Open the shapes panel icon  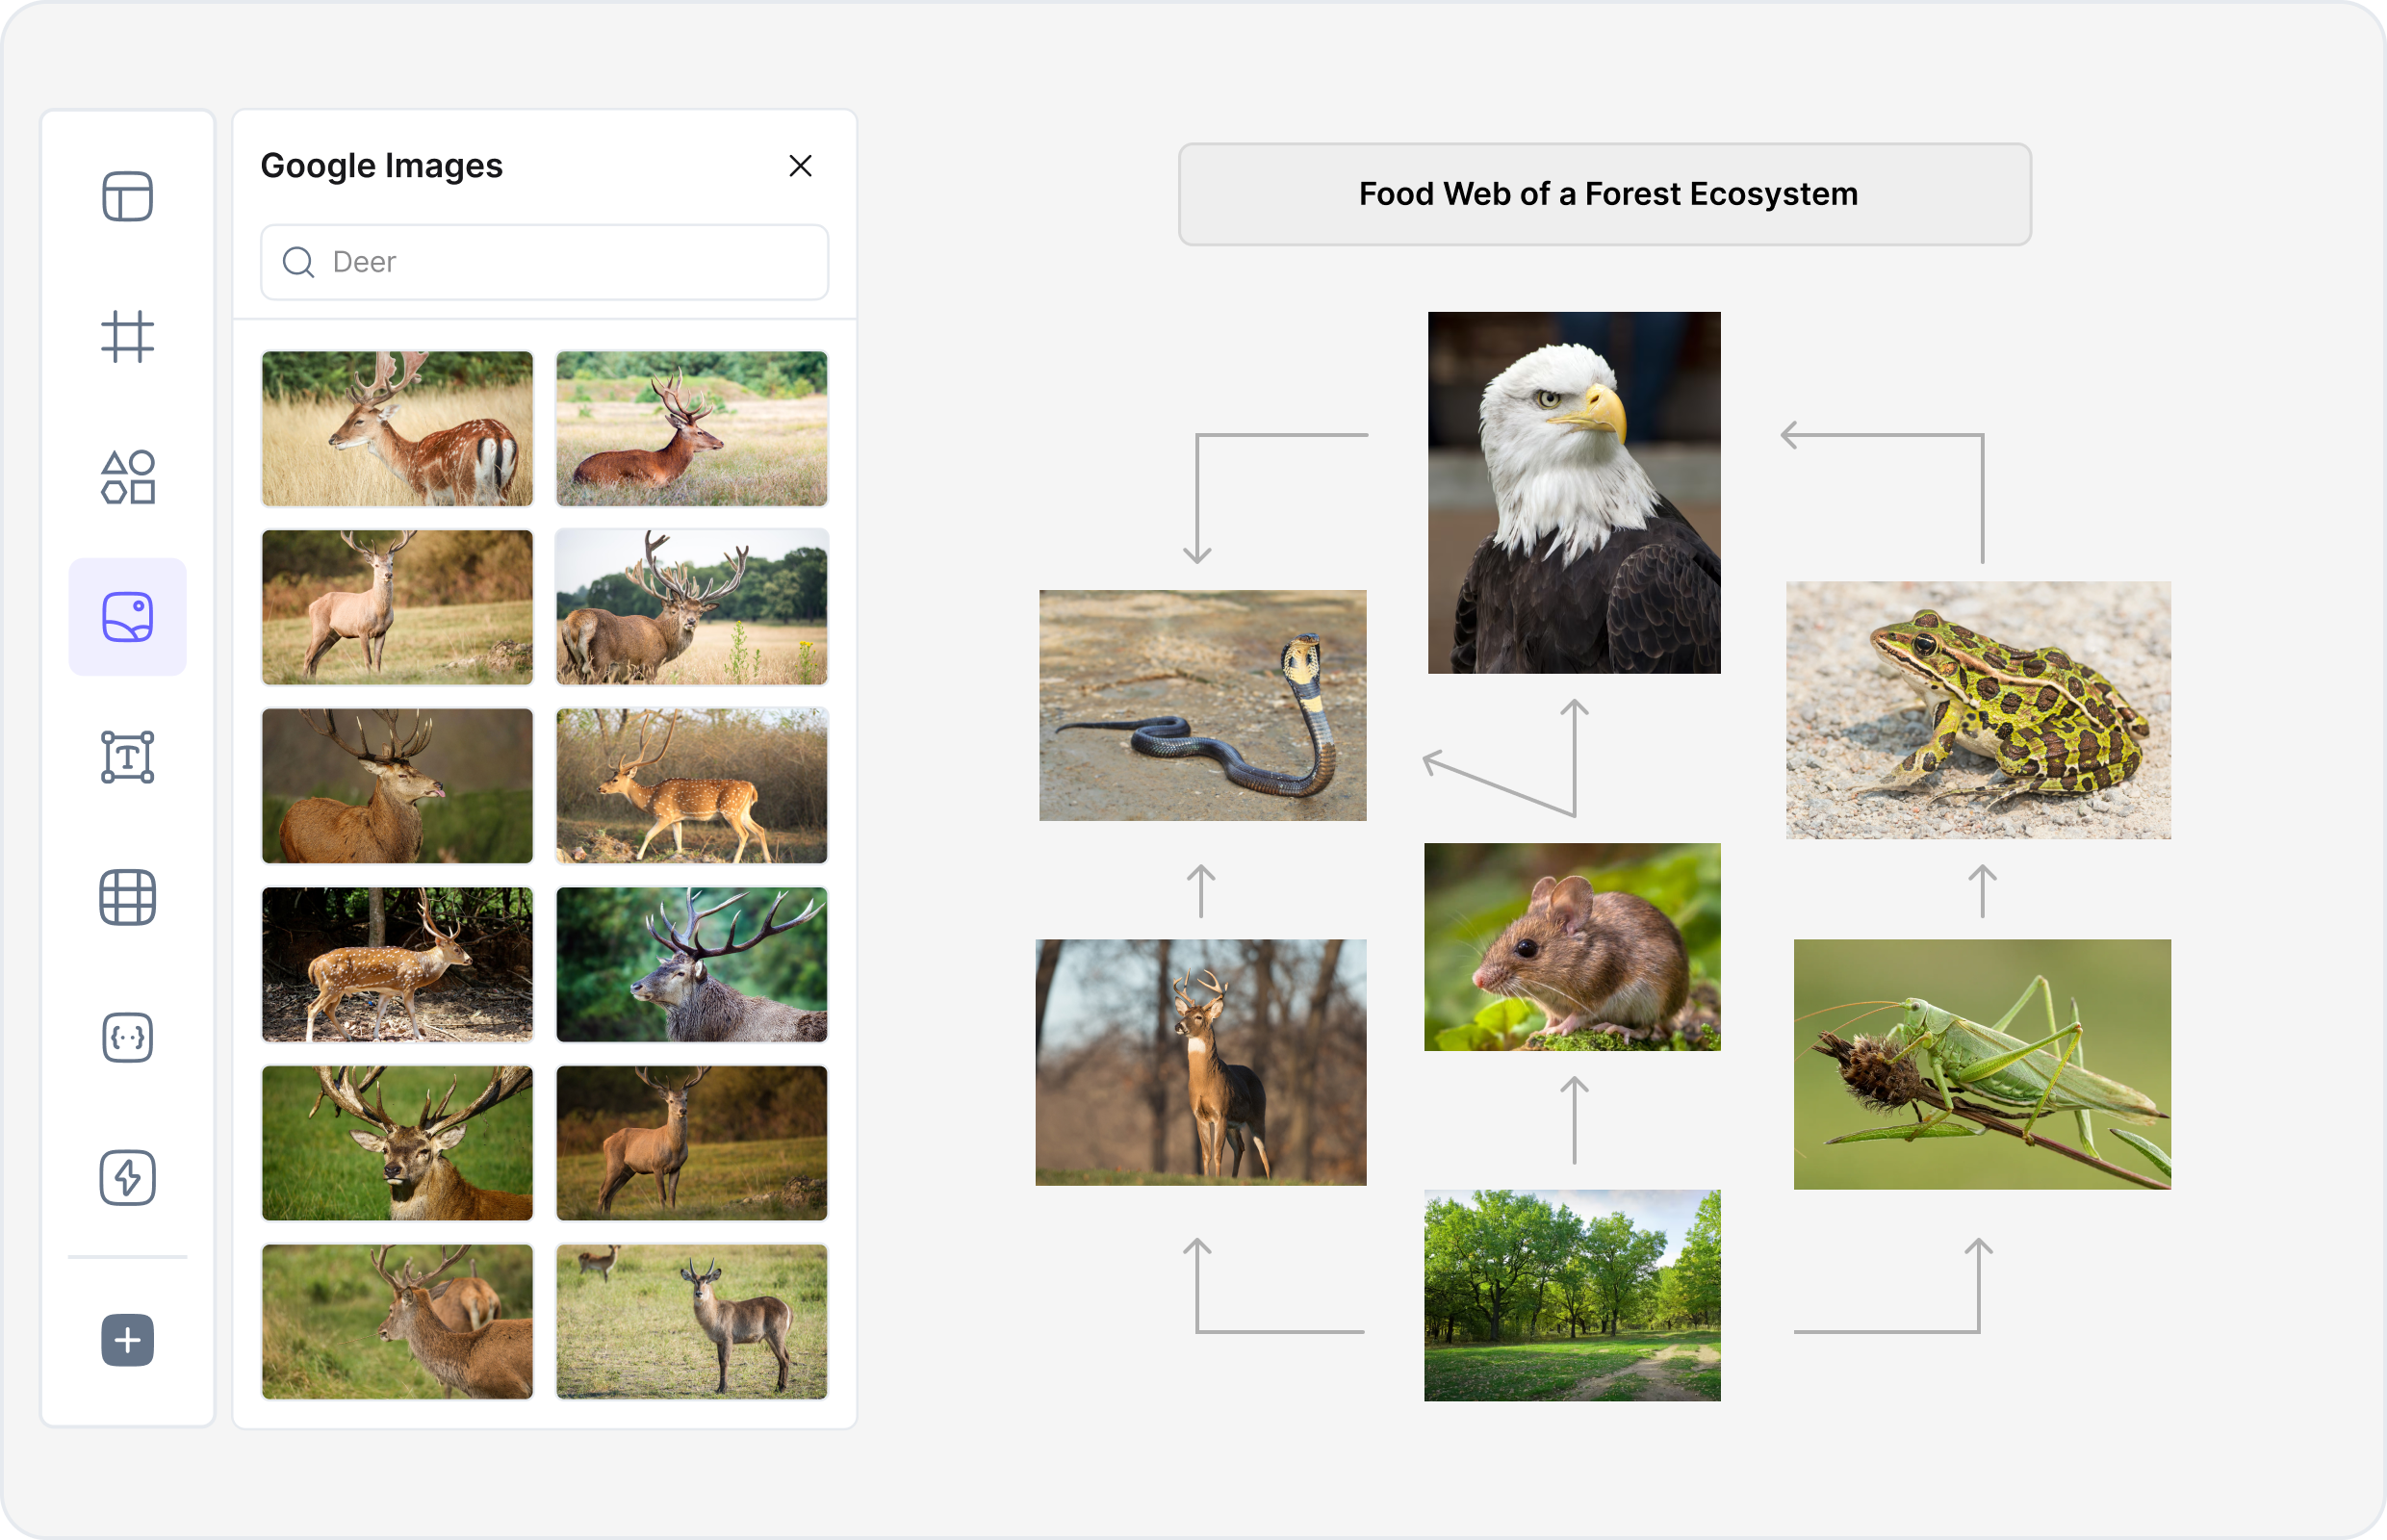[x=127, y=477]
